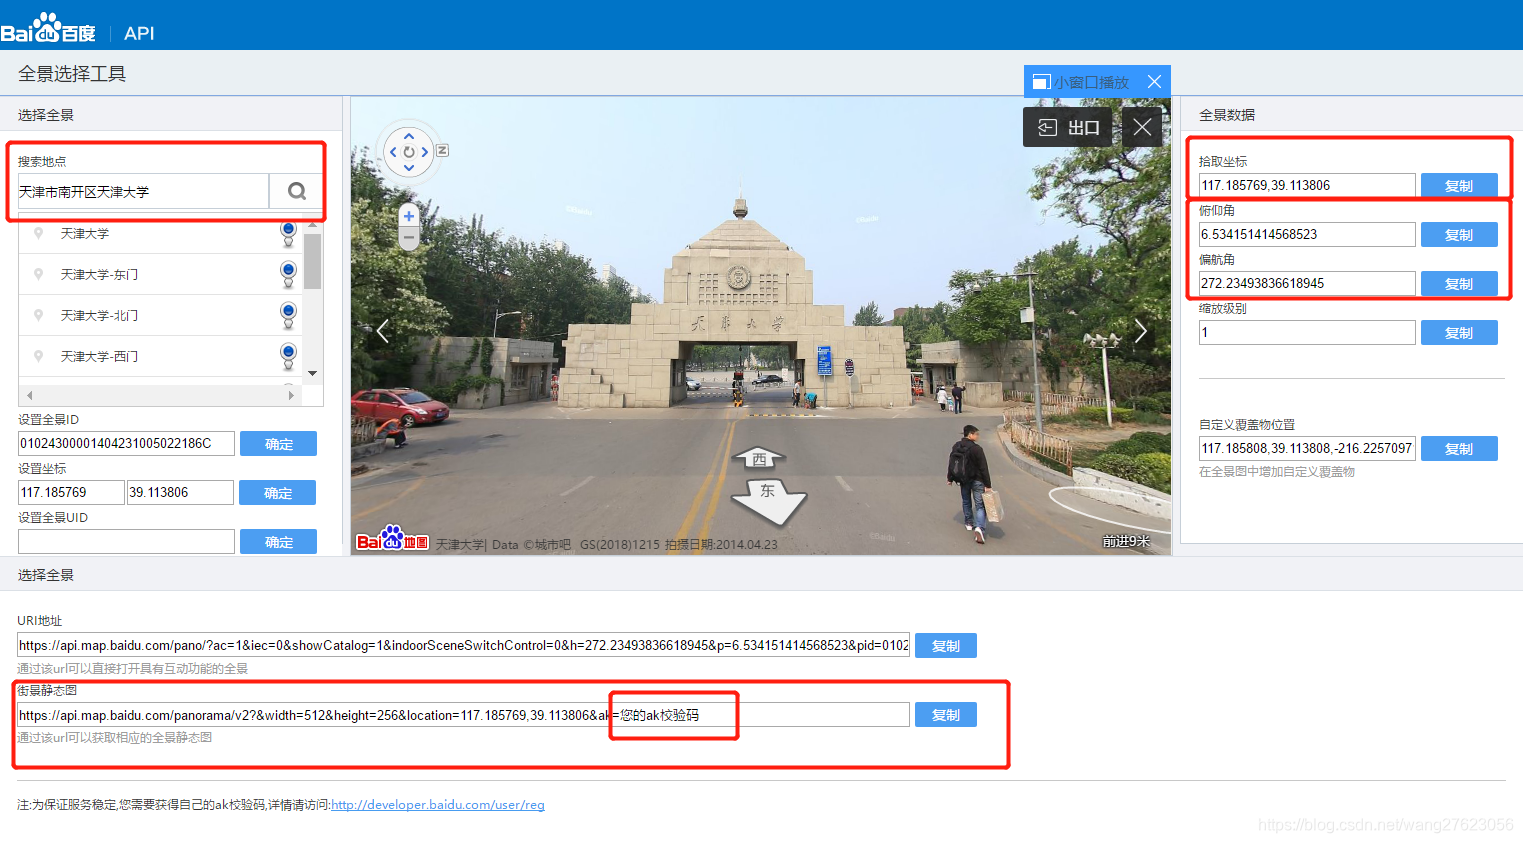
Task: Click the 小窗口播放 window icon
Action: [1041, 82]
